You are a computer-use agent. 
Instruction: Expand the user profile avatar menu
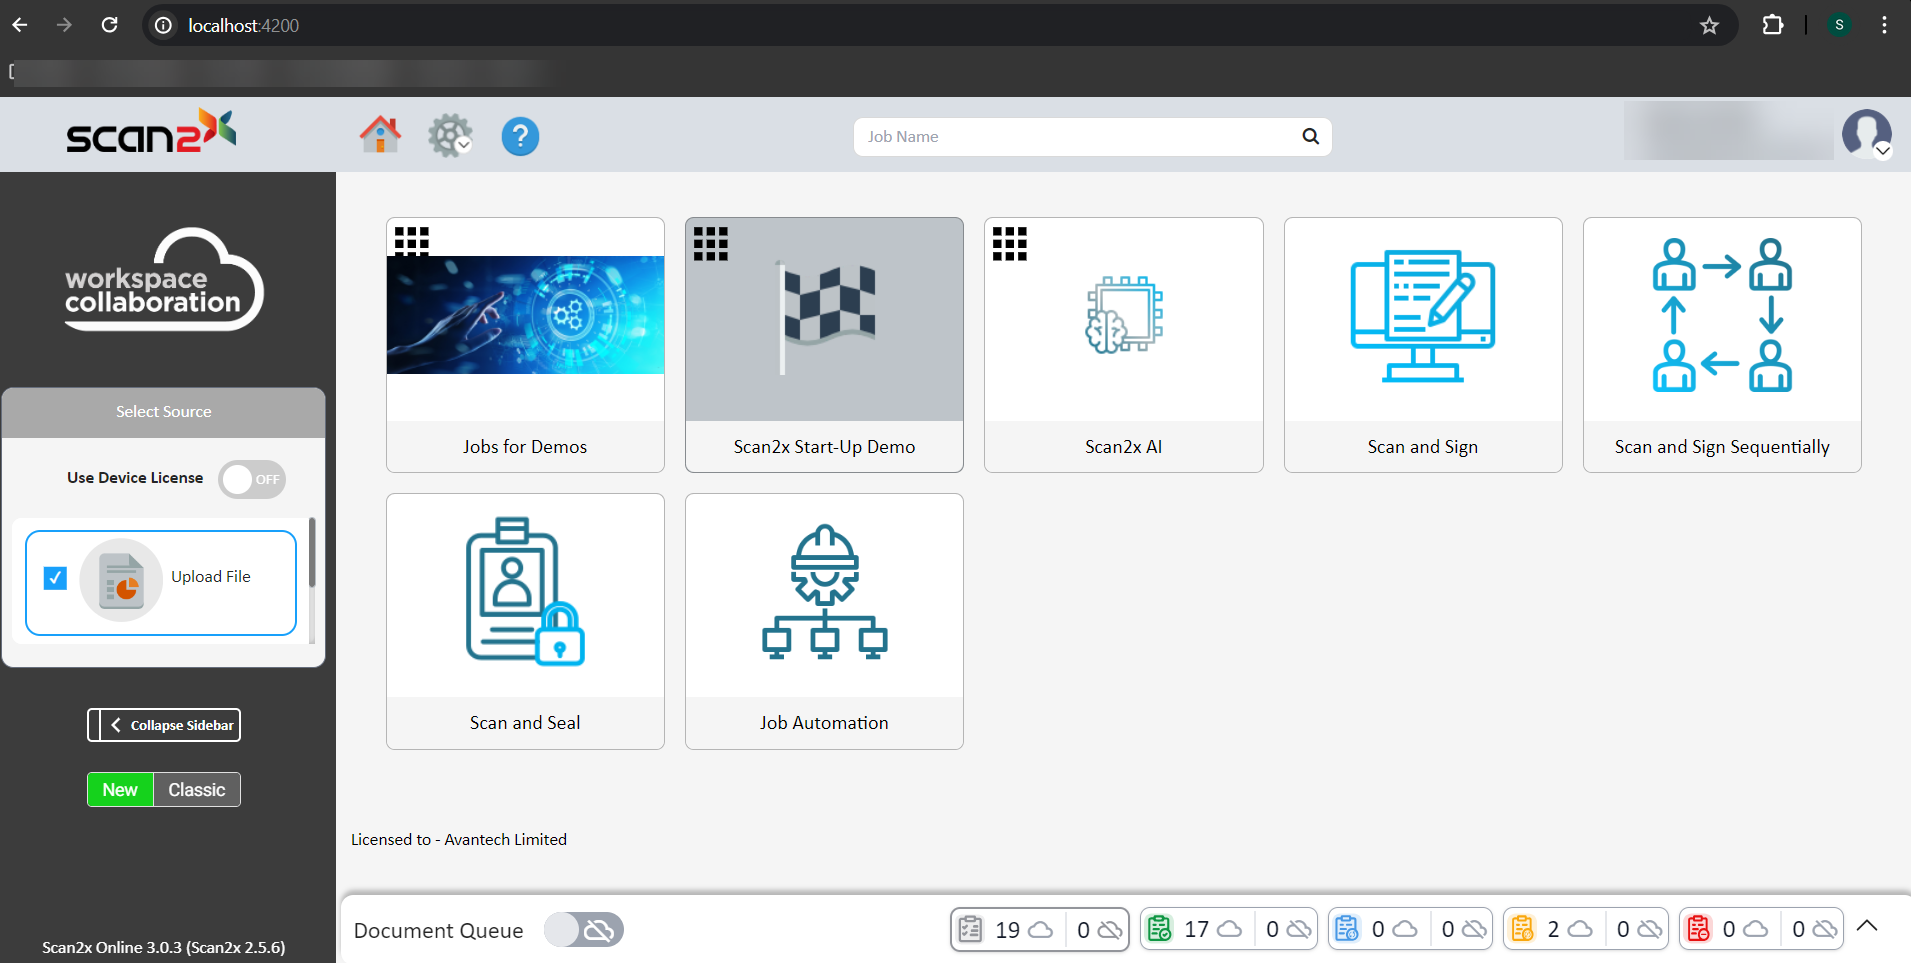1866,135
